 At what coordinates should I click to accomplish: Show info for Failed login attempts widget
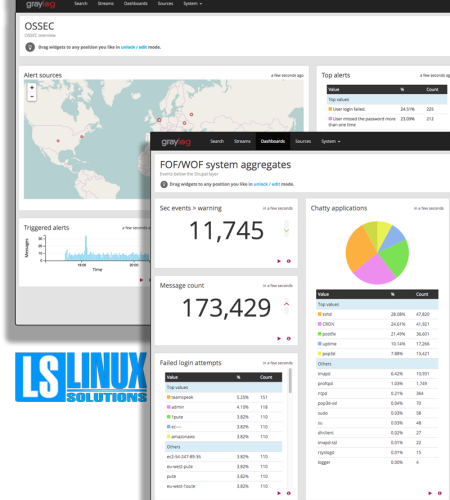[289, 493]
